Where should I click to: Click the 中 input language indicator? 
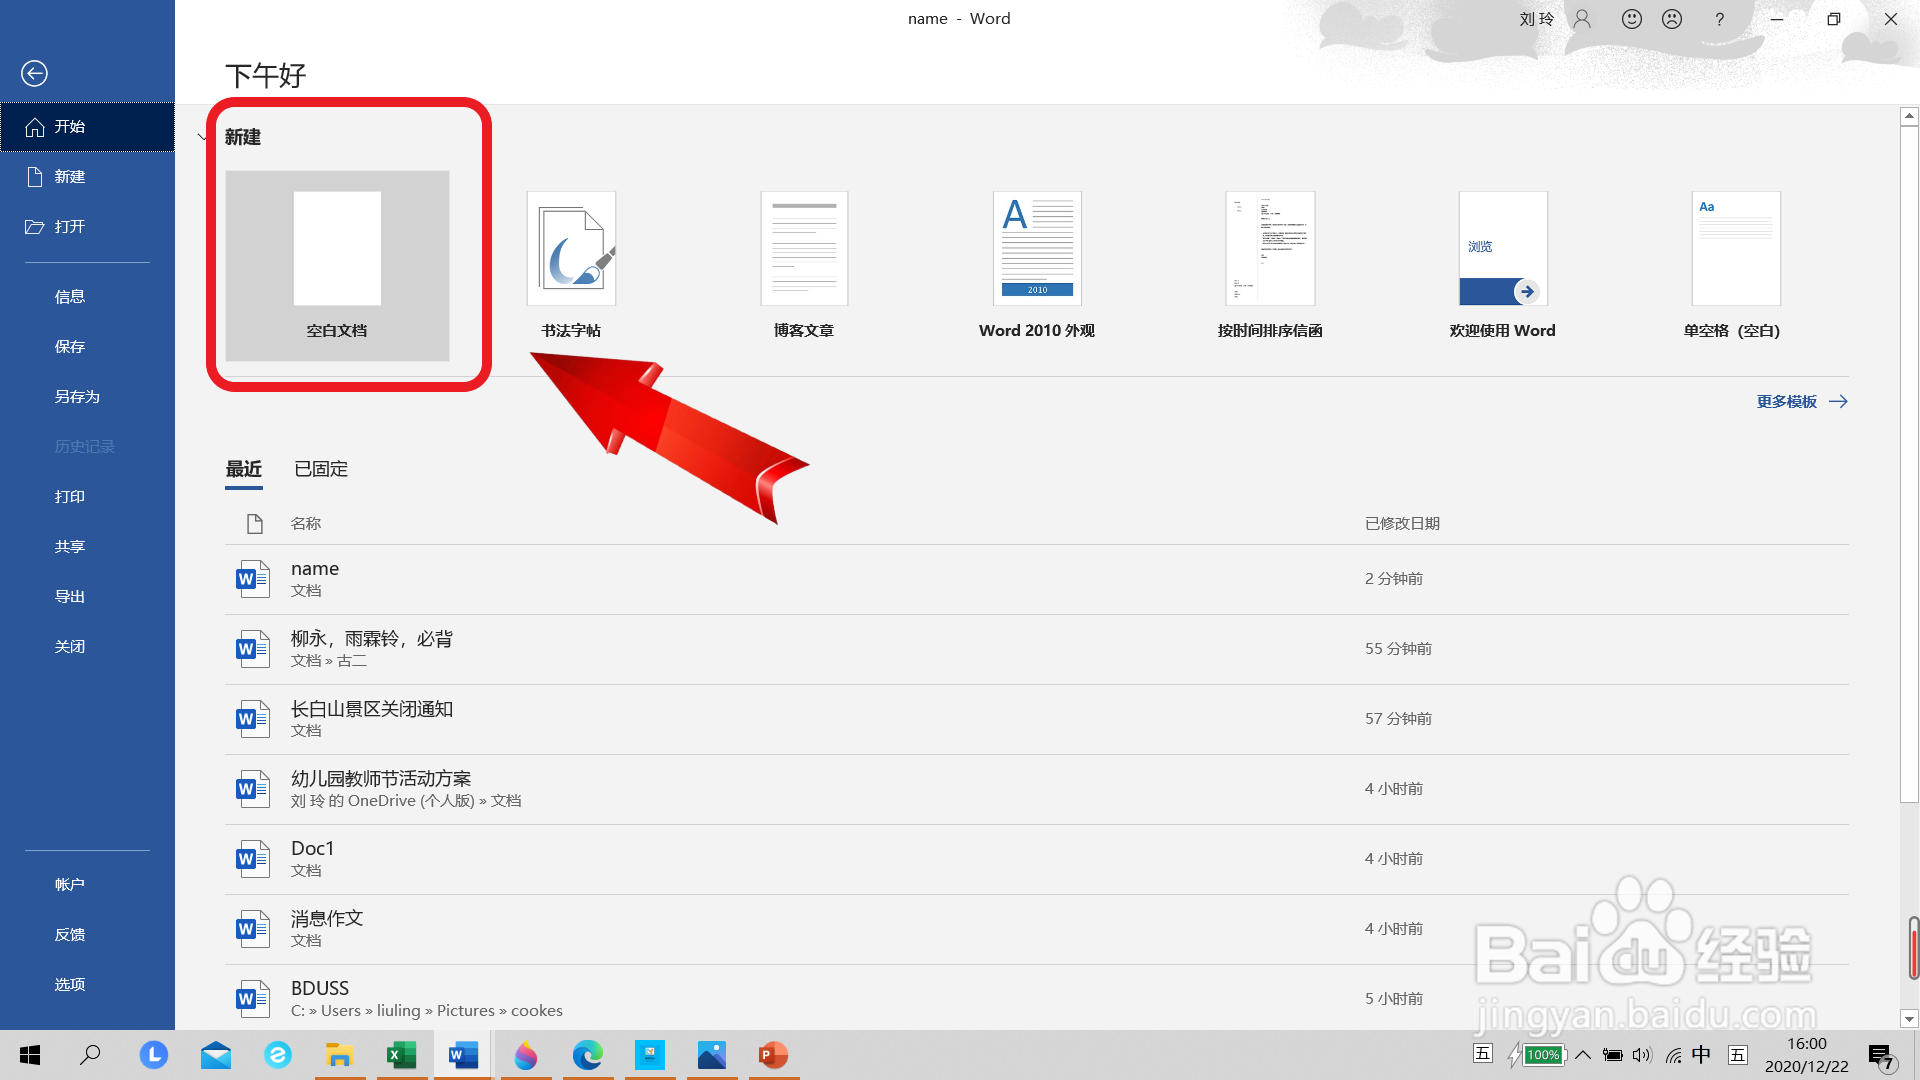pos(1702,1055)
